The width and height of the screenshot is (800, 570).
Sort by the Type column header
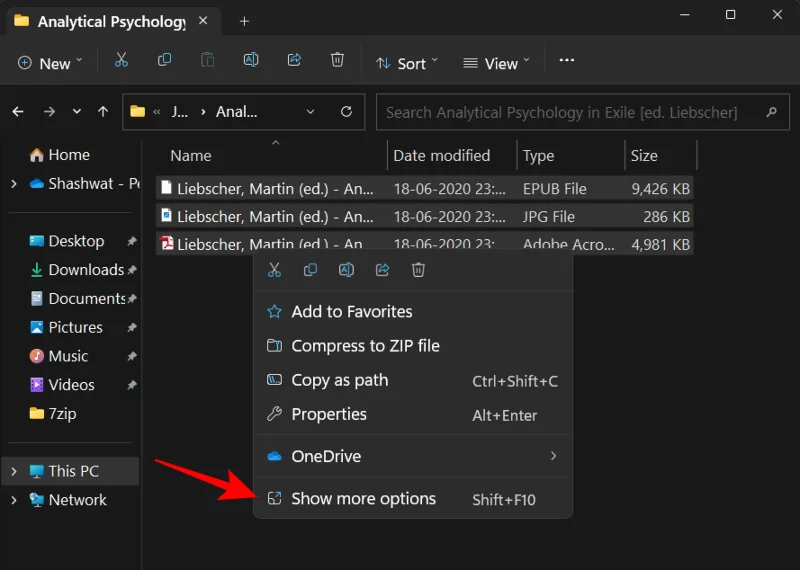pos(538,156)
